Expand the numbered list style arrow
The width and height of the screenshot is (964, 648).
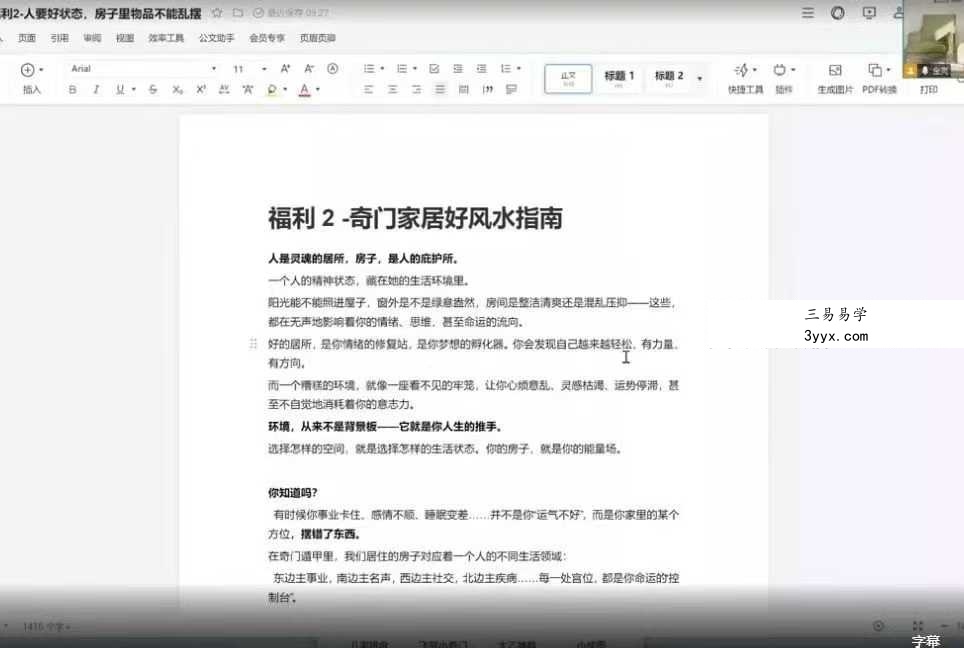[x=415, y=69]
